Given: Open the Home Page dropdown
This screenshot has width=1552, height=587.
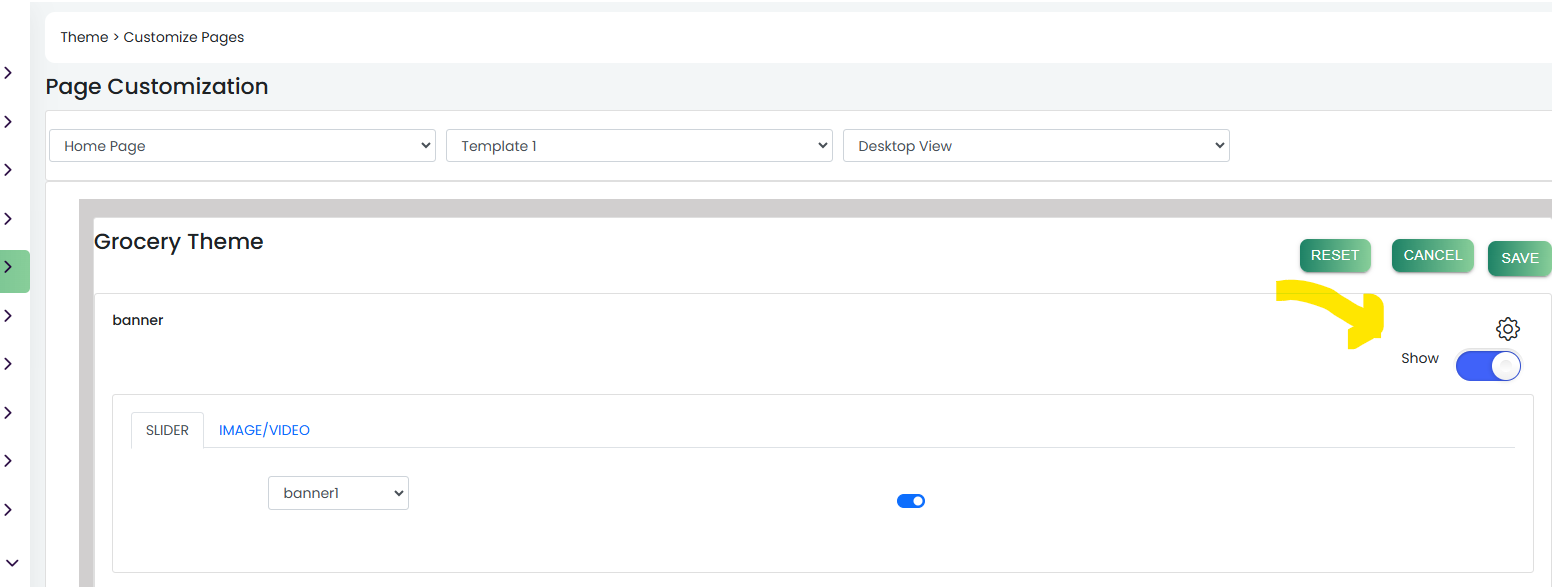Looking at the screenshot, I should coord(242,146).
